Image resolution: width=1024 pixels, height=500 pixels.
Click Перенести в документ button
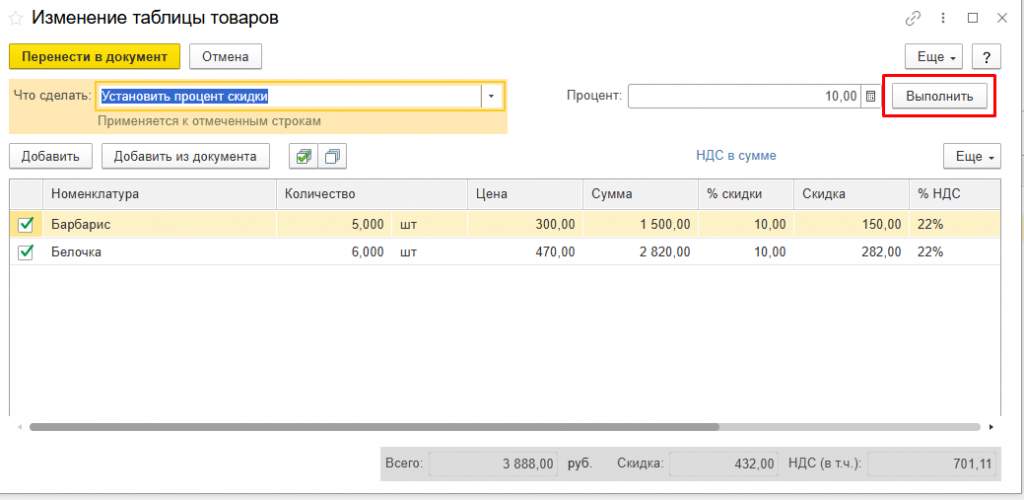point(95,57)
